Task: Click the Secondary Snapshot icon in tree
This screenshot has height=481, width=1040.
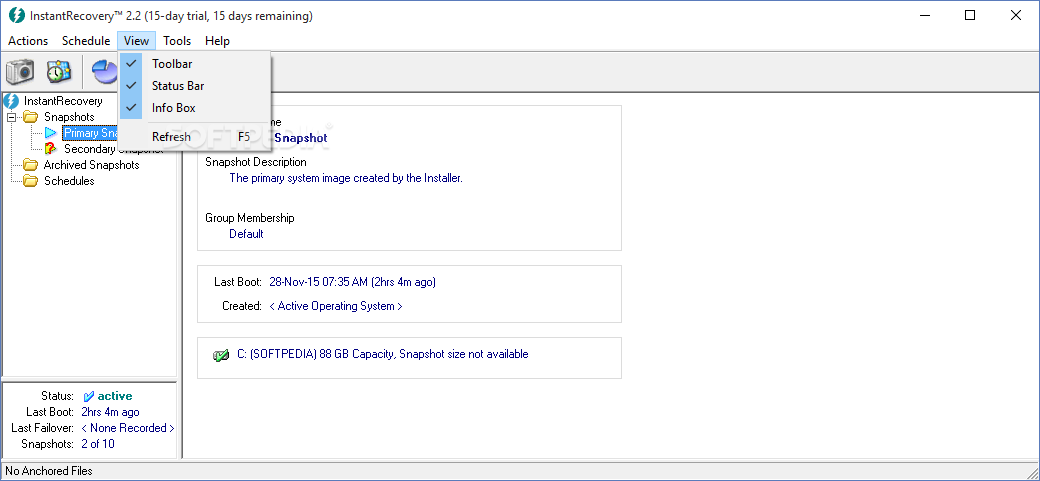Action: (50, 149)
